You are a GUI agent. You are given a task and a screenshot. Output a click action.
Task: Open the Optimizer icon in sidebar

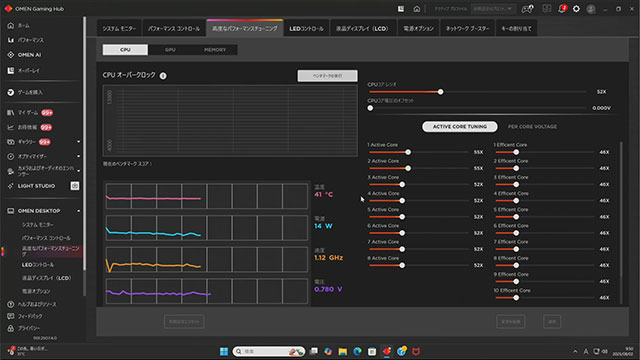[x=11, y=156]
